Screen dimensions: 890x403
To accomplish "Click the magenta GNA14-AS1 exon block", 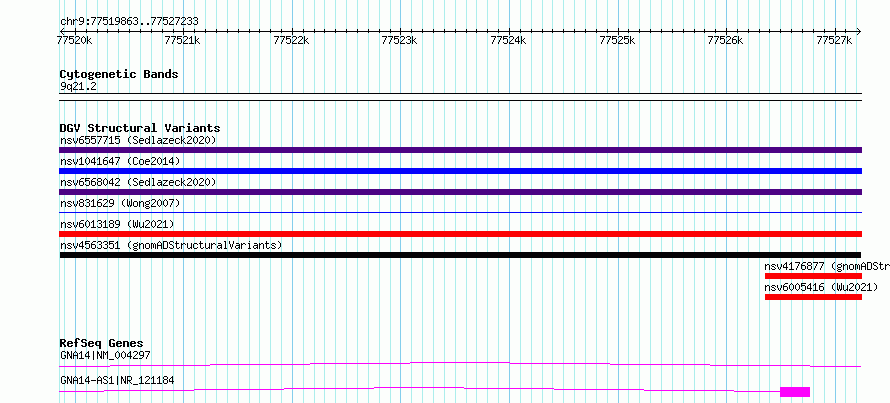I will [x=795, y=392].
